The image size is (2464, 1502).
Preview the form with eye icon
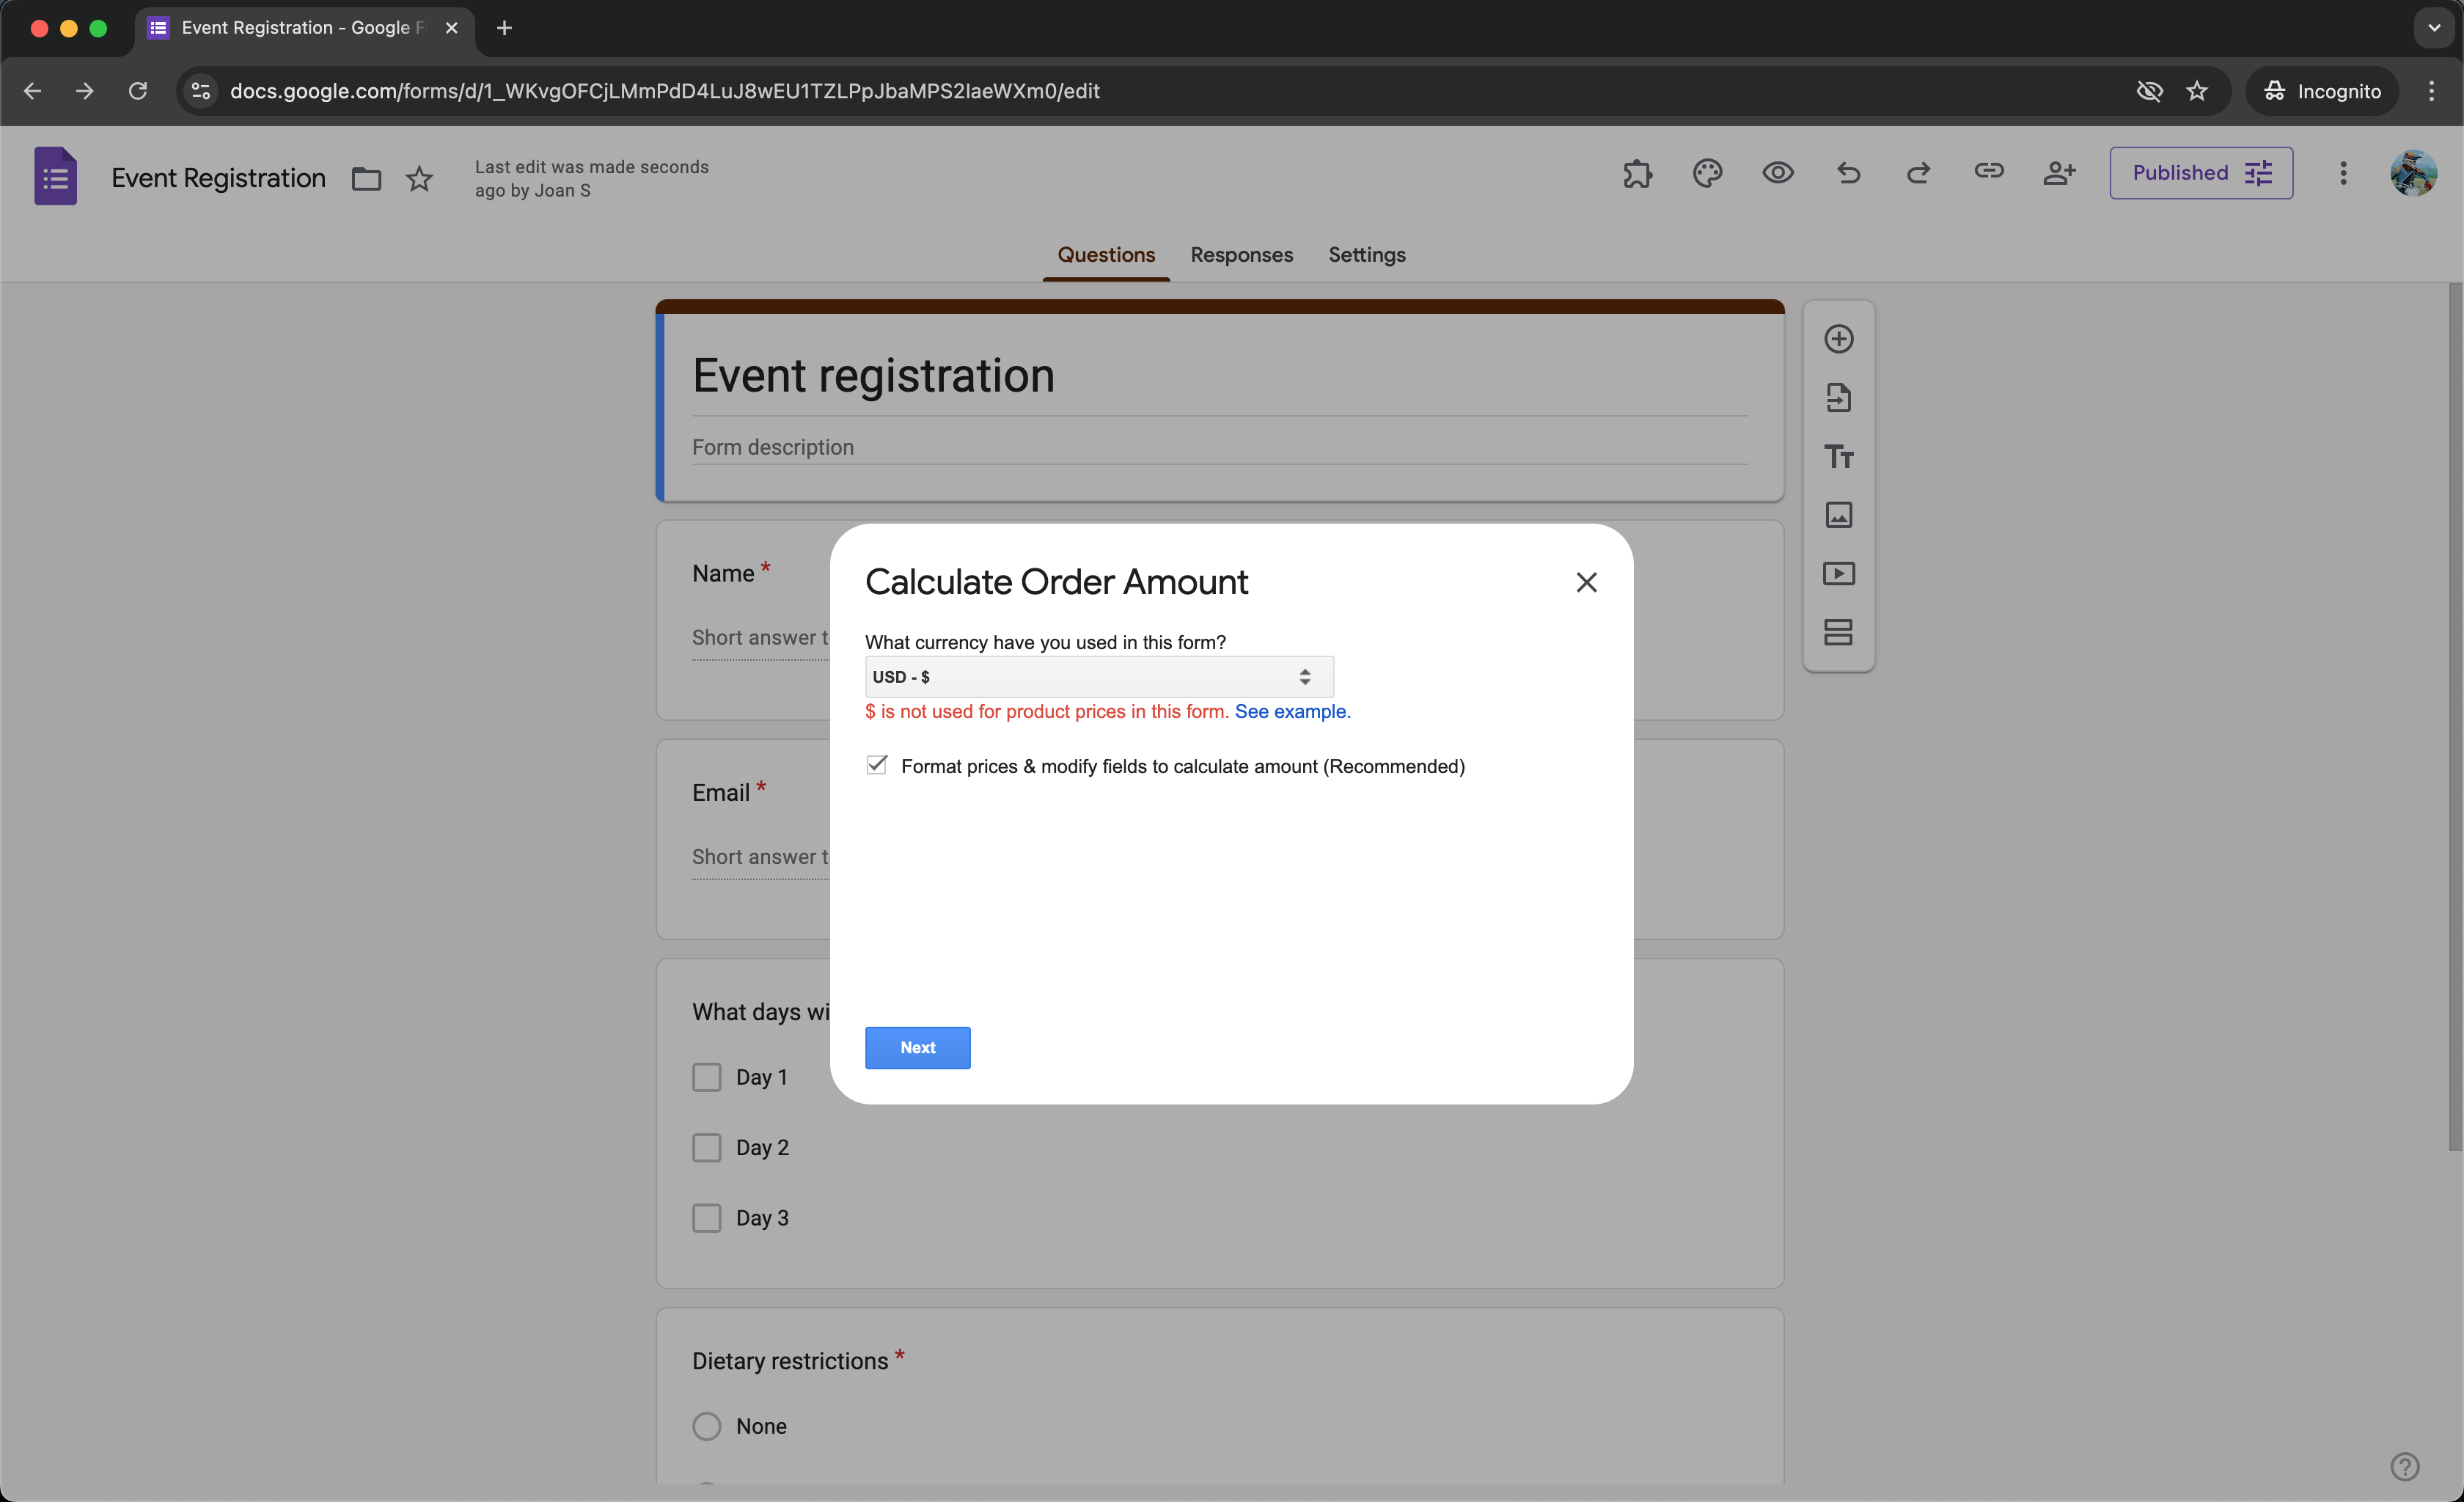coord(1777,174)
